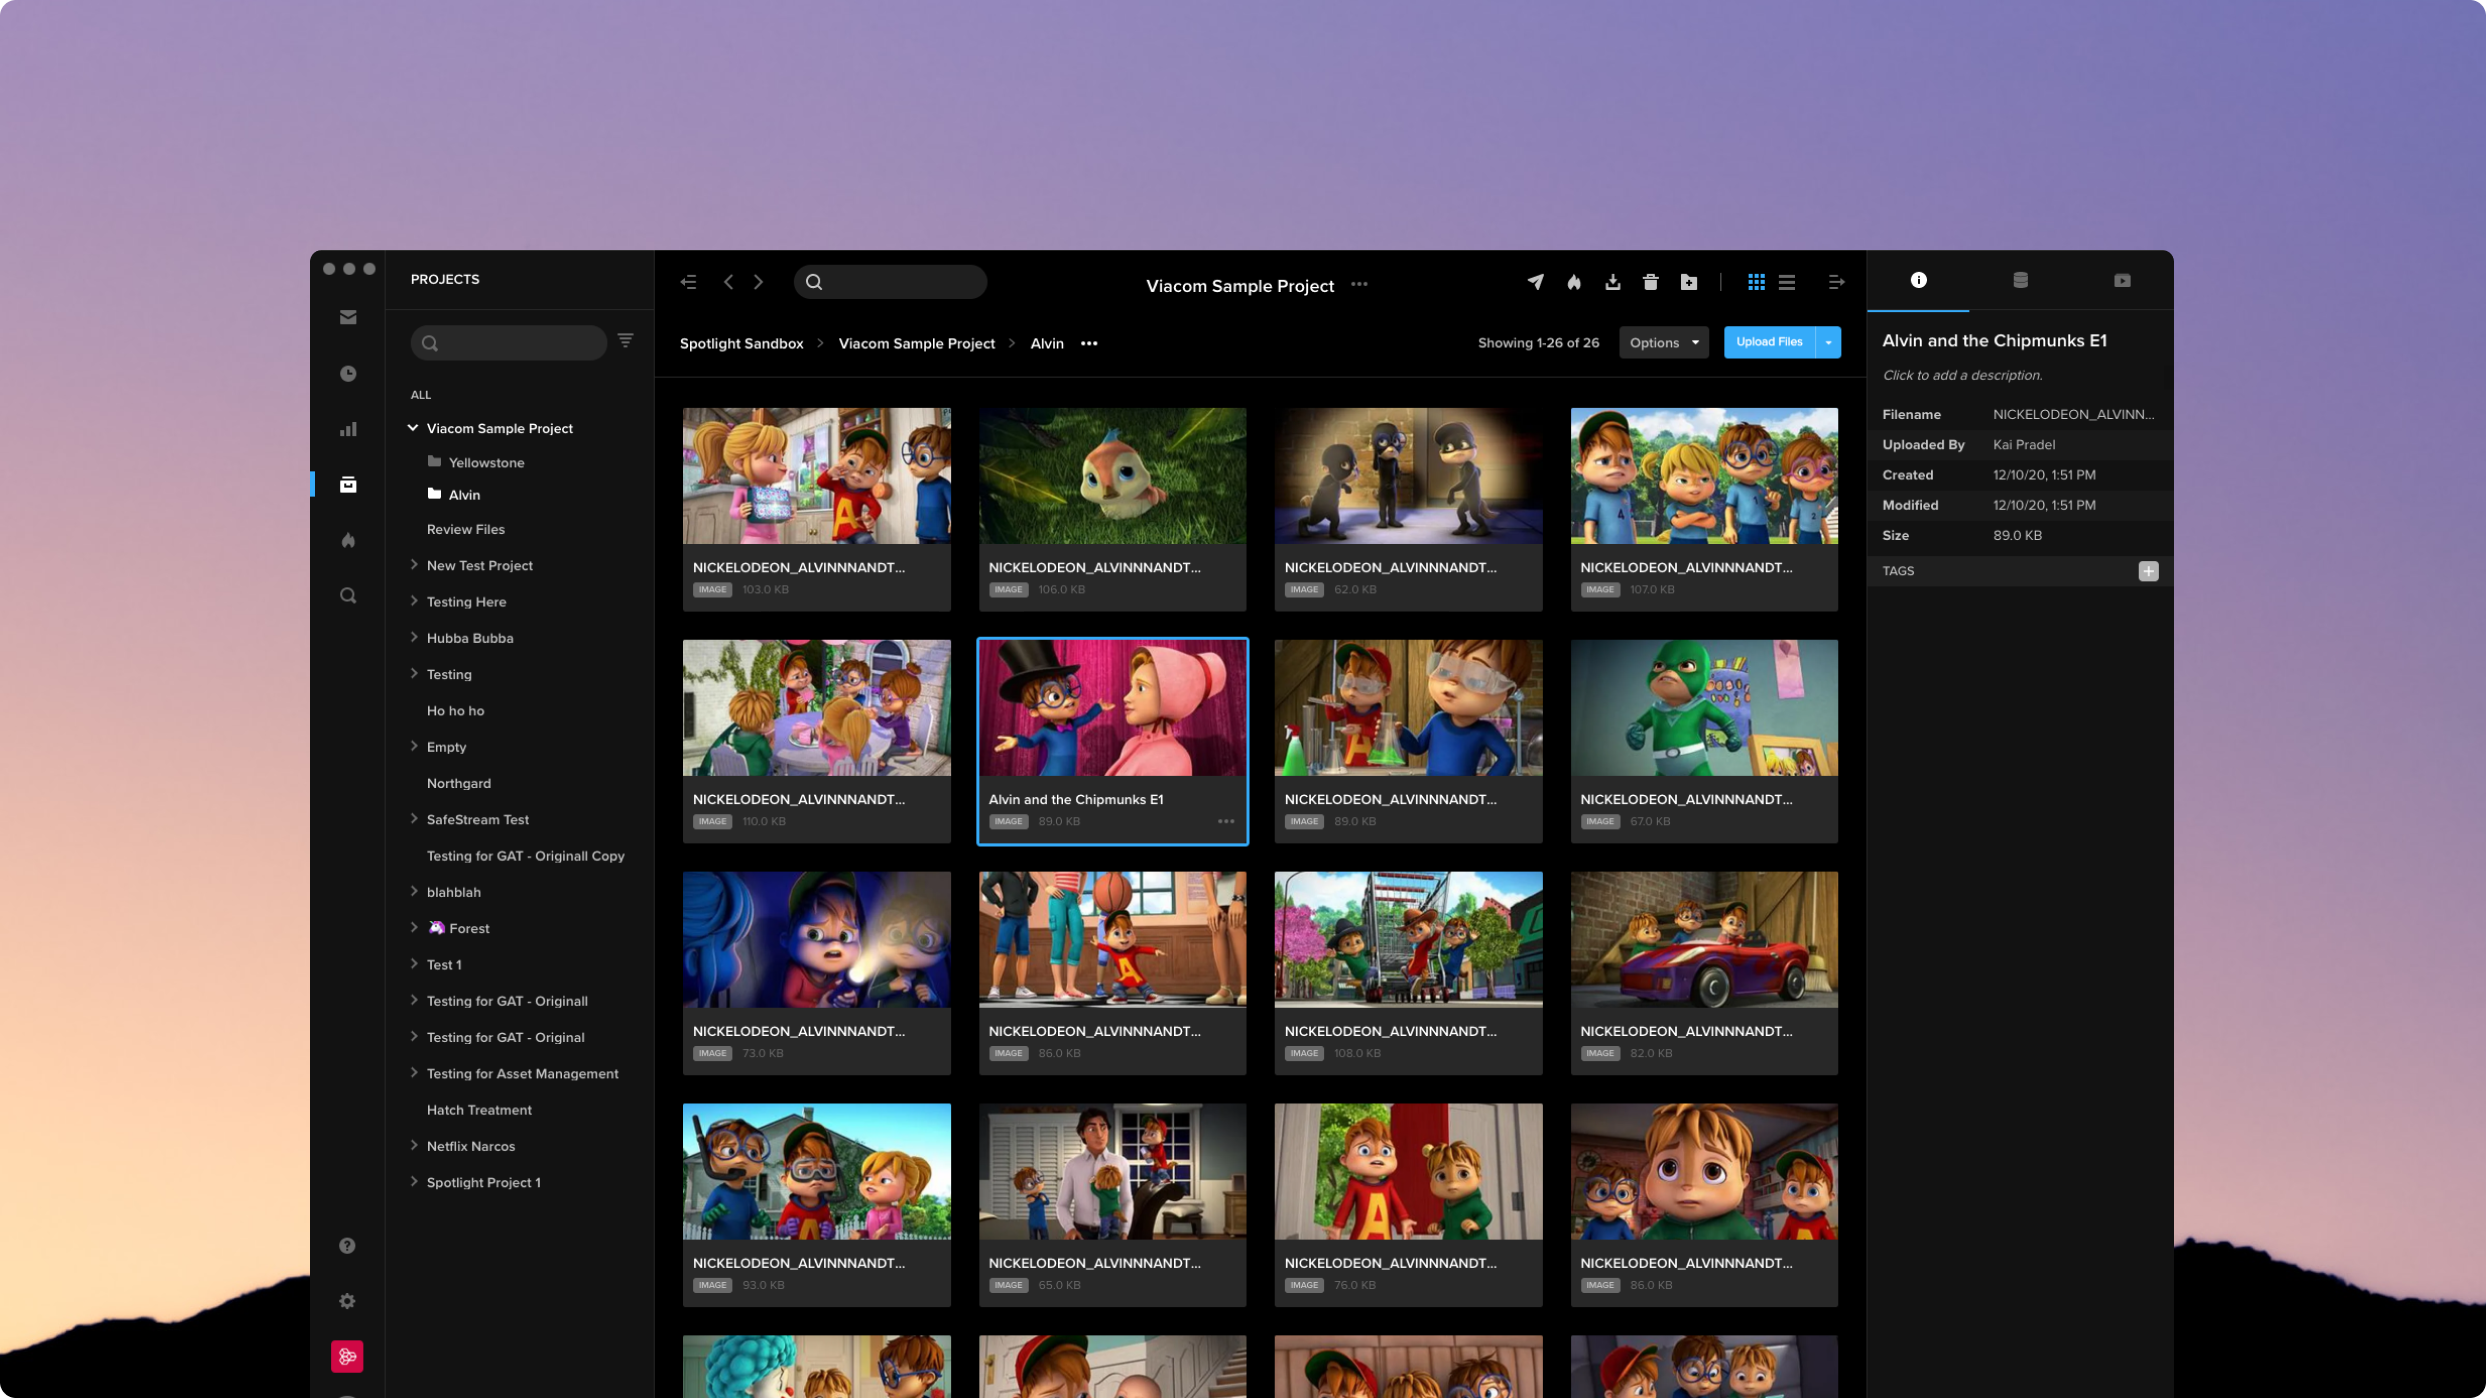Toggle grid view layout
The height and width of the screenshot is (1398, 2486).
[x=1756, y=282]
